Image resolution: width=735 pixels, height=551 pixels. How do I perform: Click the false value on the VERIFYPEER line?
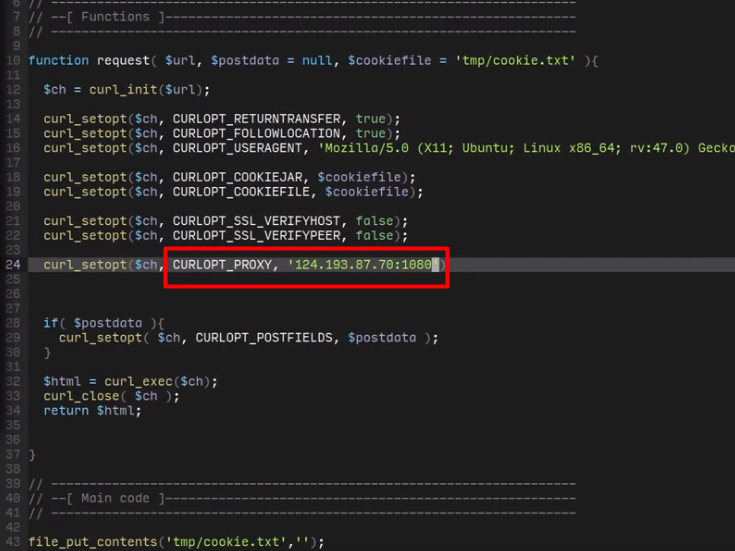pyautogui.click(x=374, y=235)
